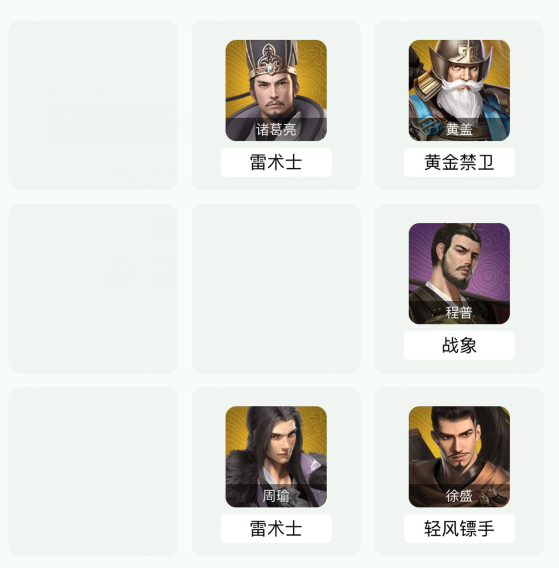Select the 黄盖 hero portrait
559x568 pixels.
click(x=459, y=90)
